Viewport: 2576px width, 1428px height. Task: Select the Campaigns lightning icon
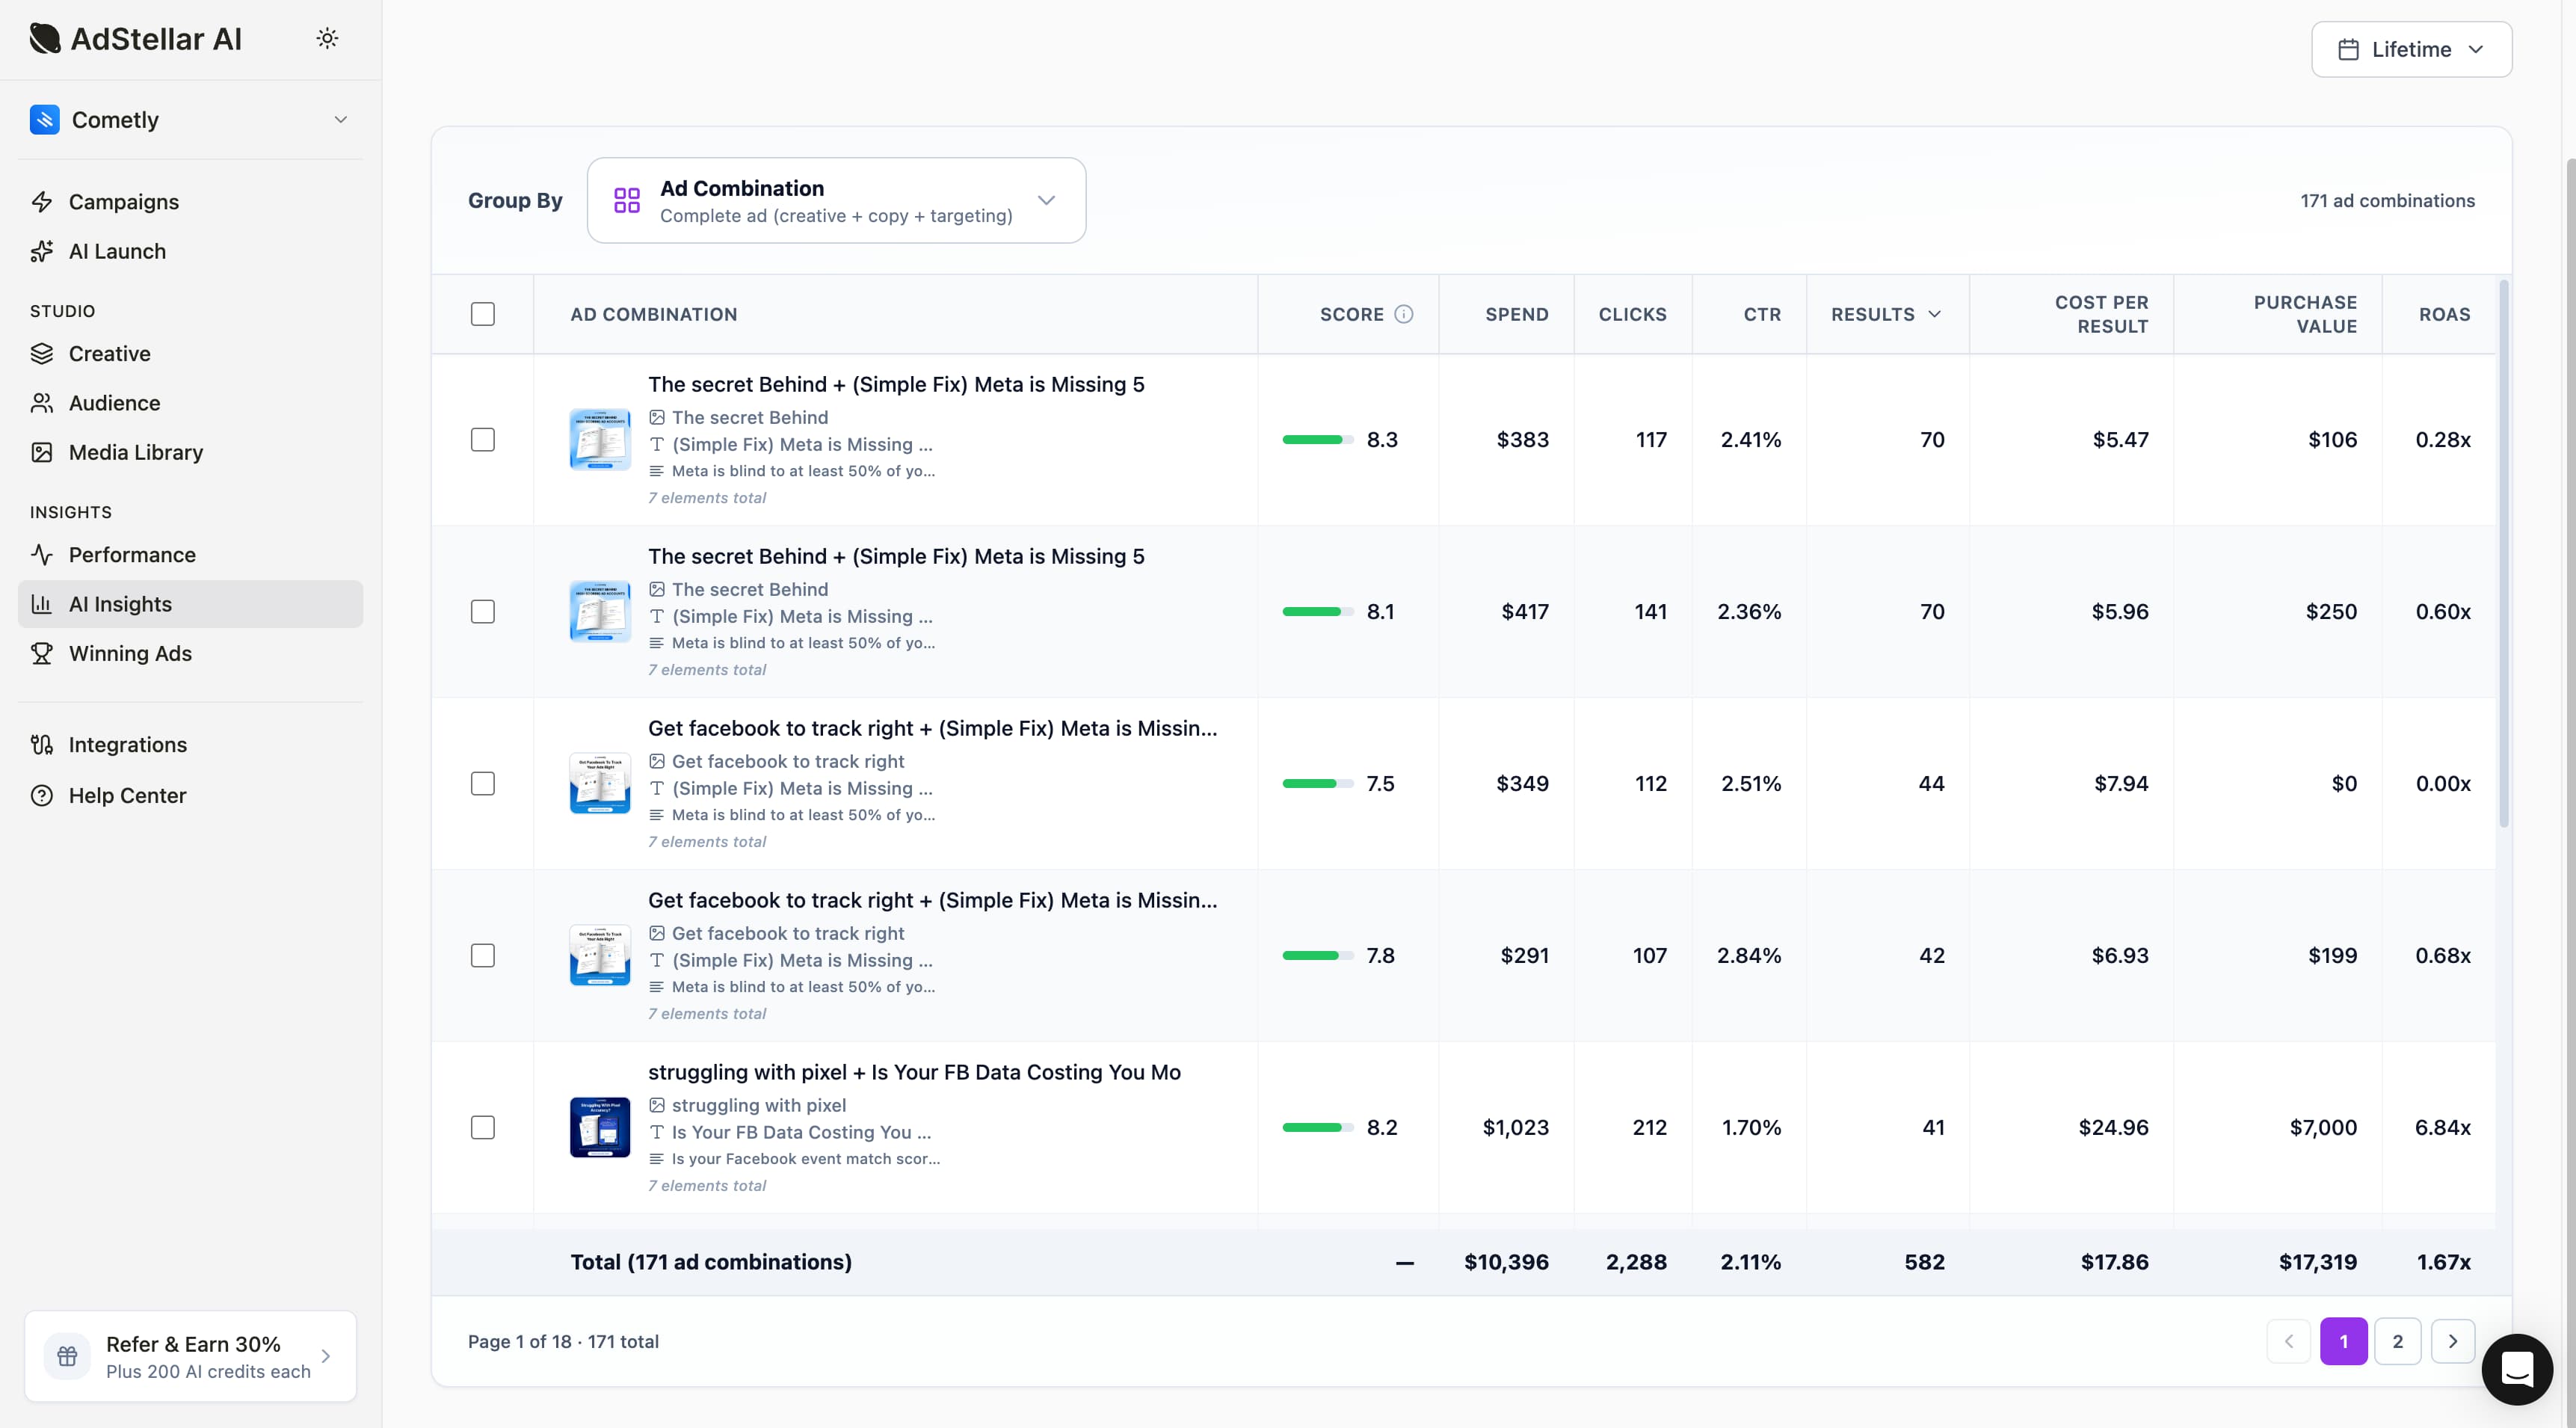(42, 202)
